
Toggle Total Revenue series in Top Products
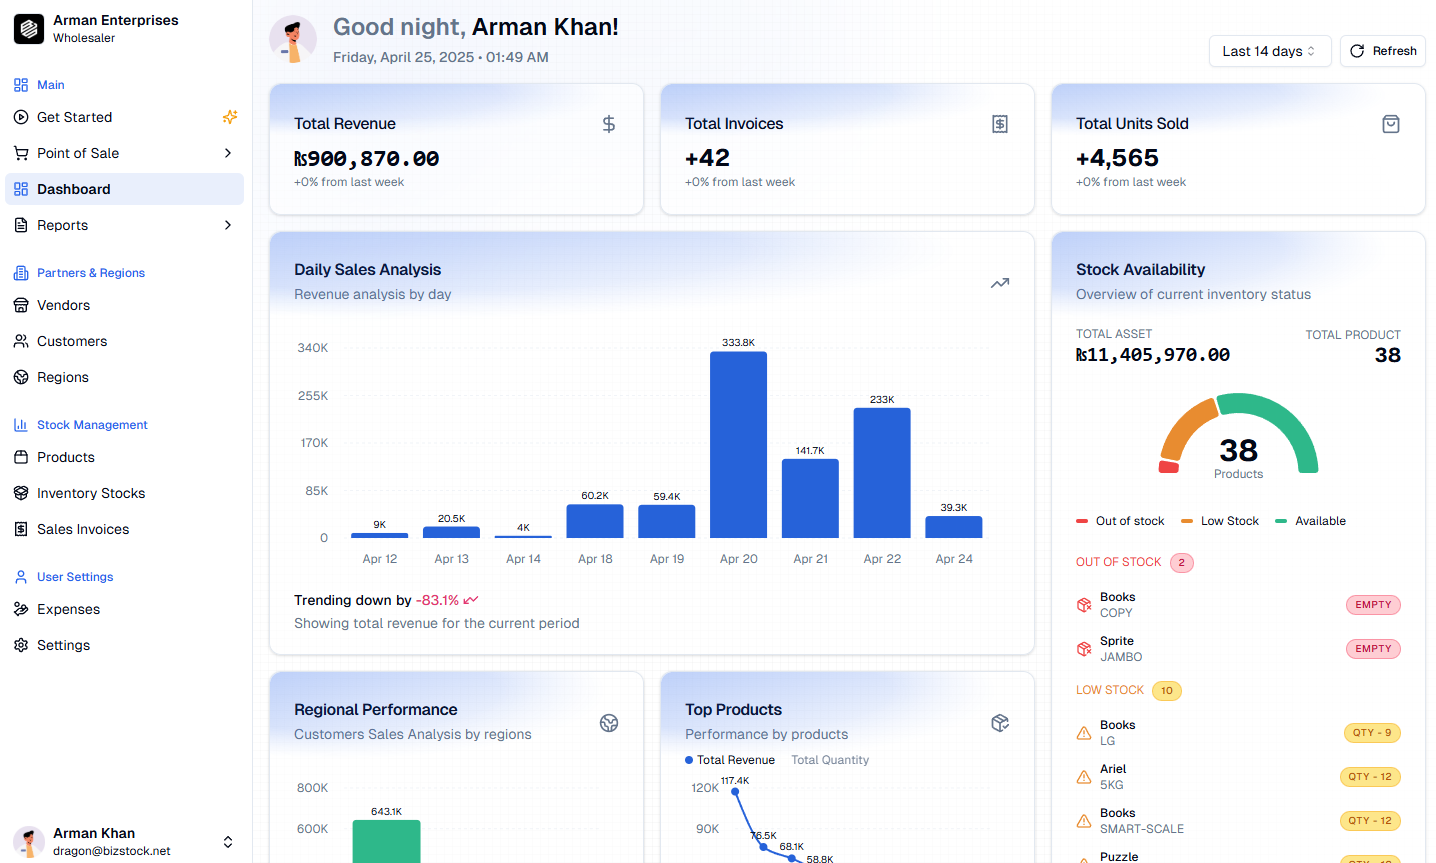[x=730, y=760]
